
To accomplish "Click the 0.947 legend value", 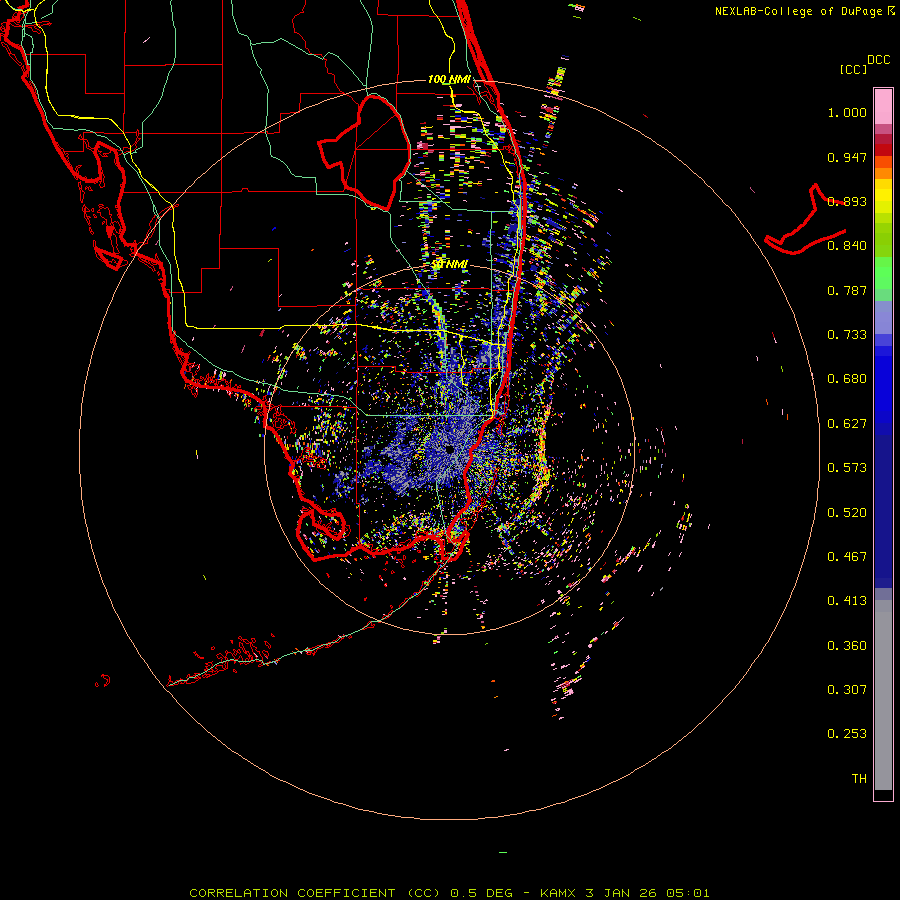I will [x=847, y=157].
